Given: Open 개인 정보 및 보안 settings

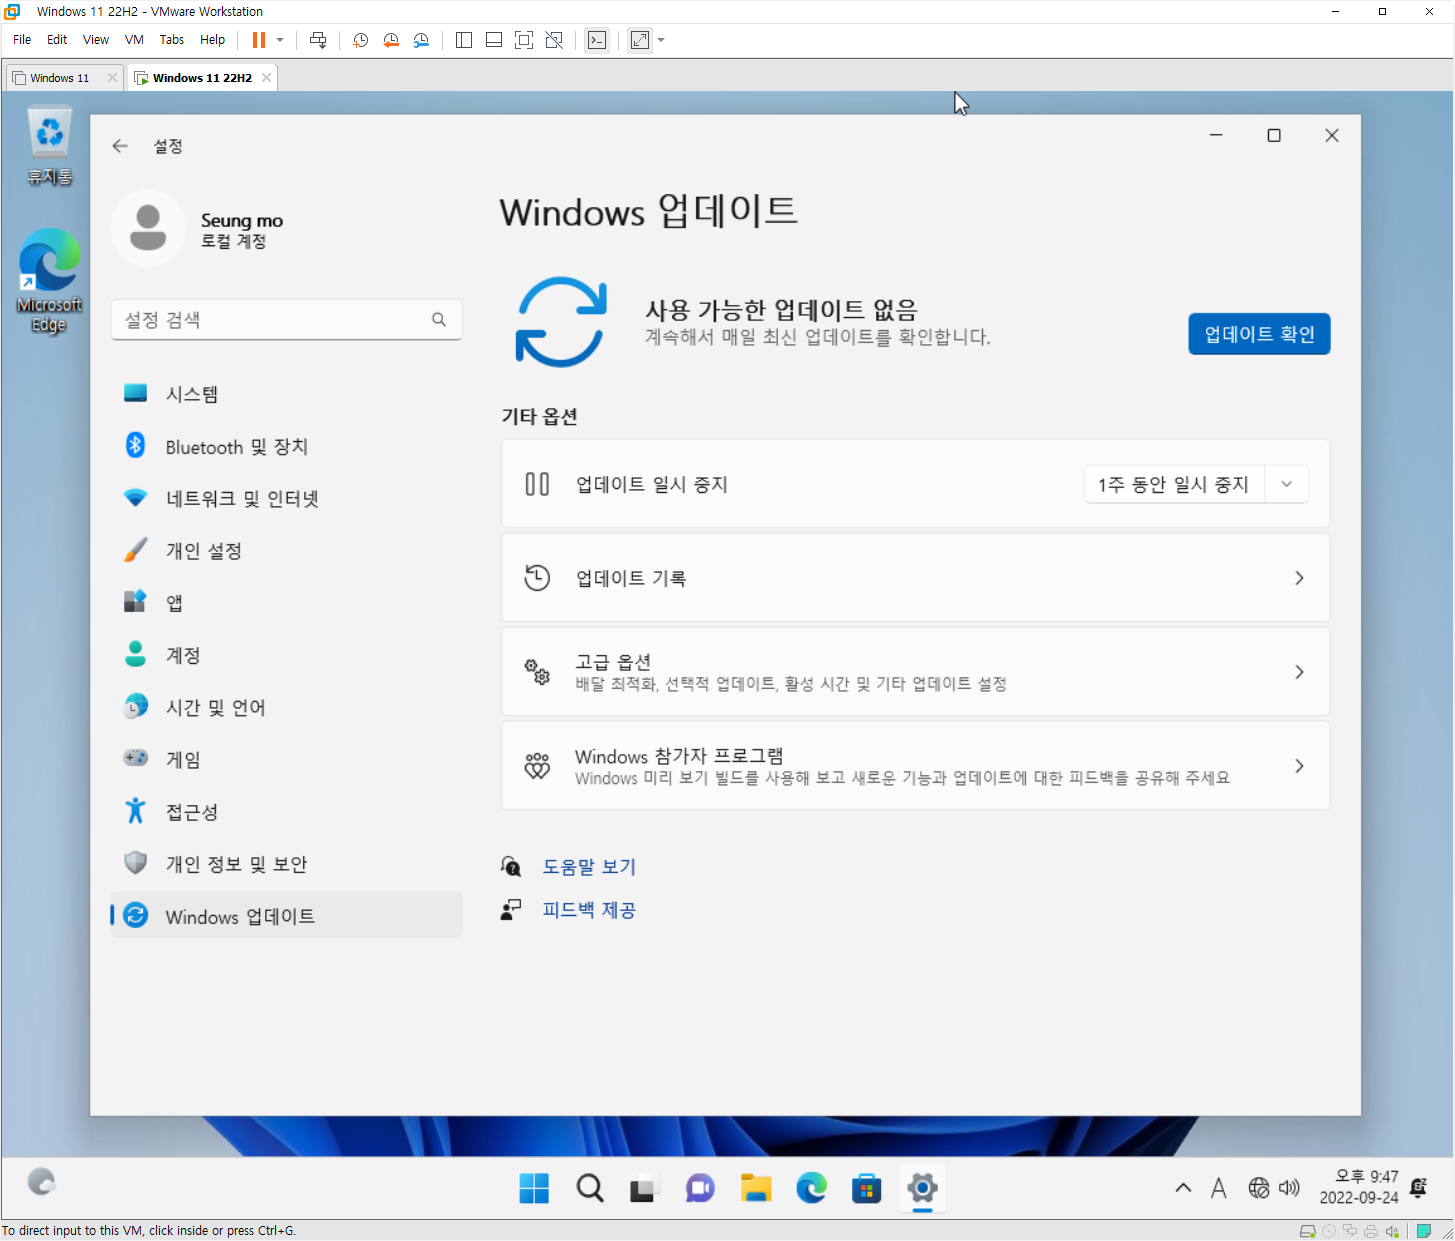Looking at the screenshot, I should click(x=286, y=863).
